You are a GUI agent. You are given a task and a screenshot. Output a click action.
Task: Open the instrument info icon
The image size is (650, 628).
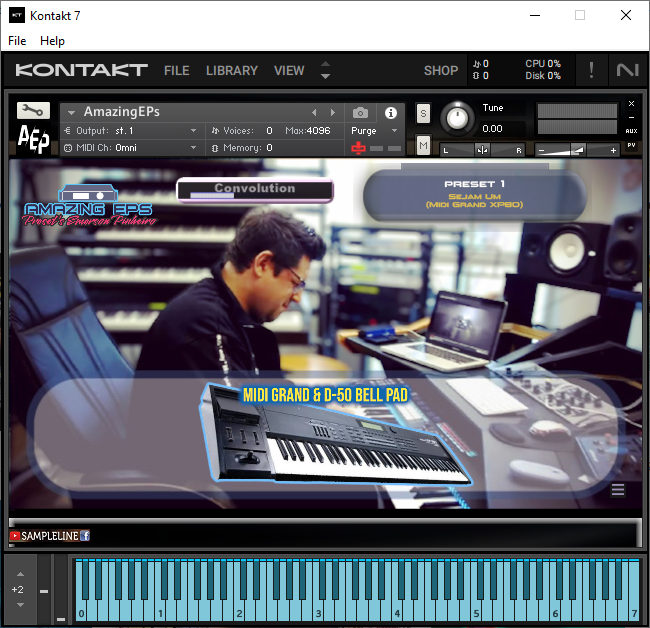click(x=390, y=113)
